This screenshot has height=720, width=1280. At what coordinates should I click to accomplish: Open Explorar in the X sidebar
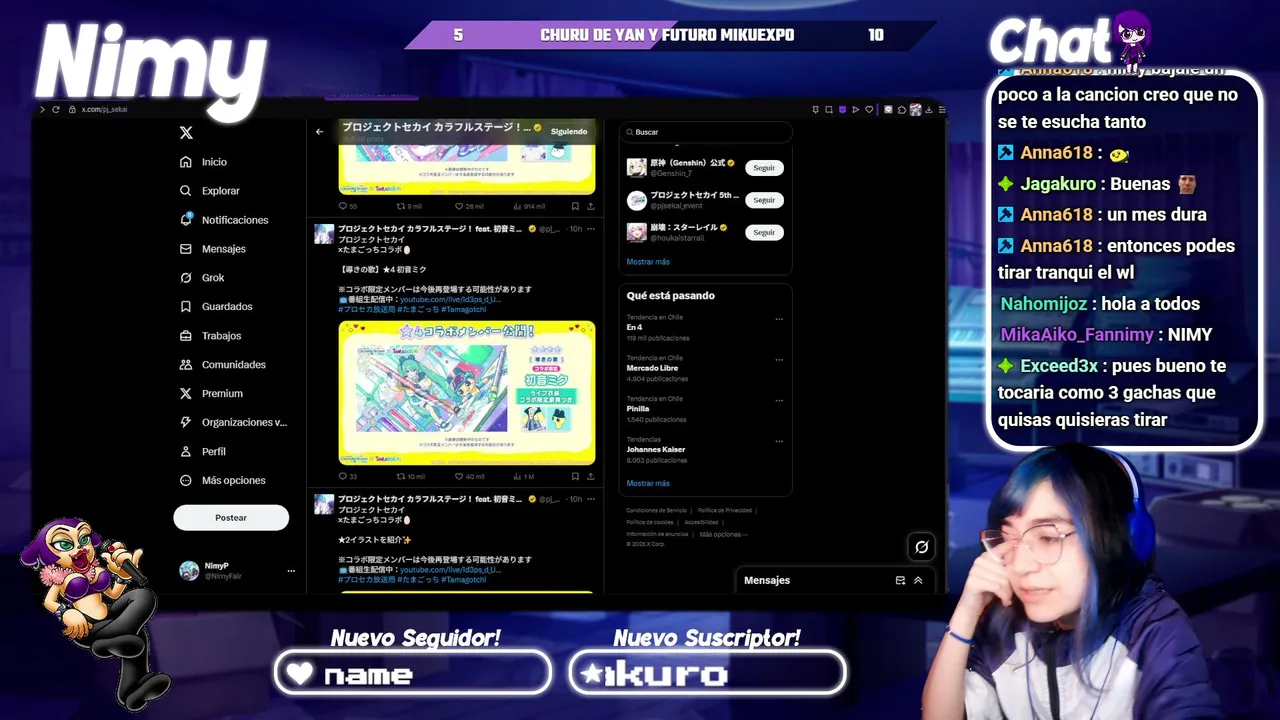[x=210, y=191]
